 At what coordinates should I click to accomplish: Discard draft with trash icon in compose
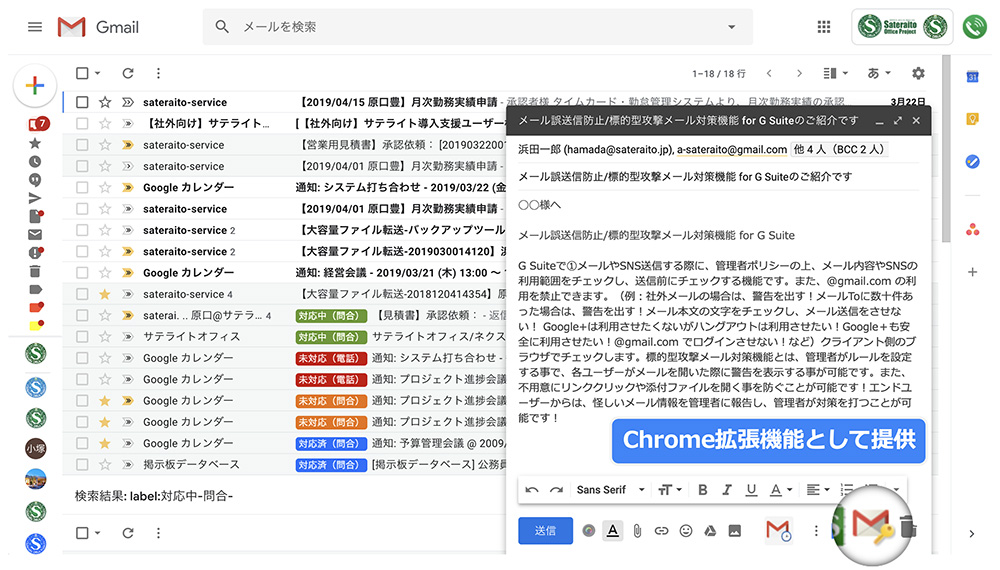point(908,527)
